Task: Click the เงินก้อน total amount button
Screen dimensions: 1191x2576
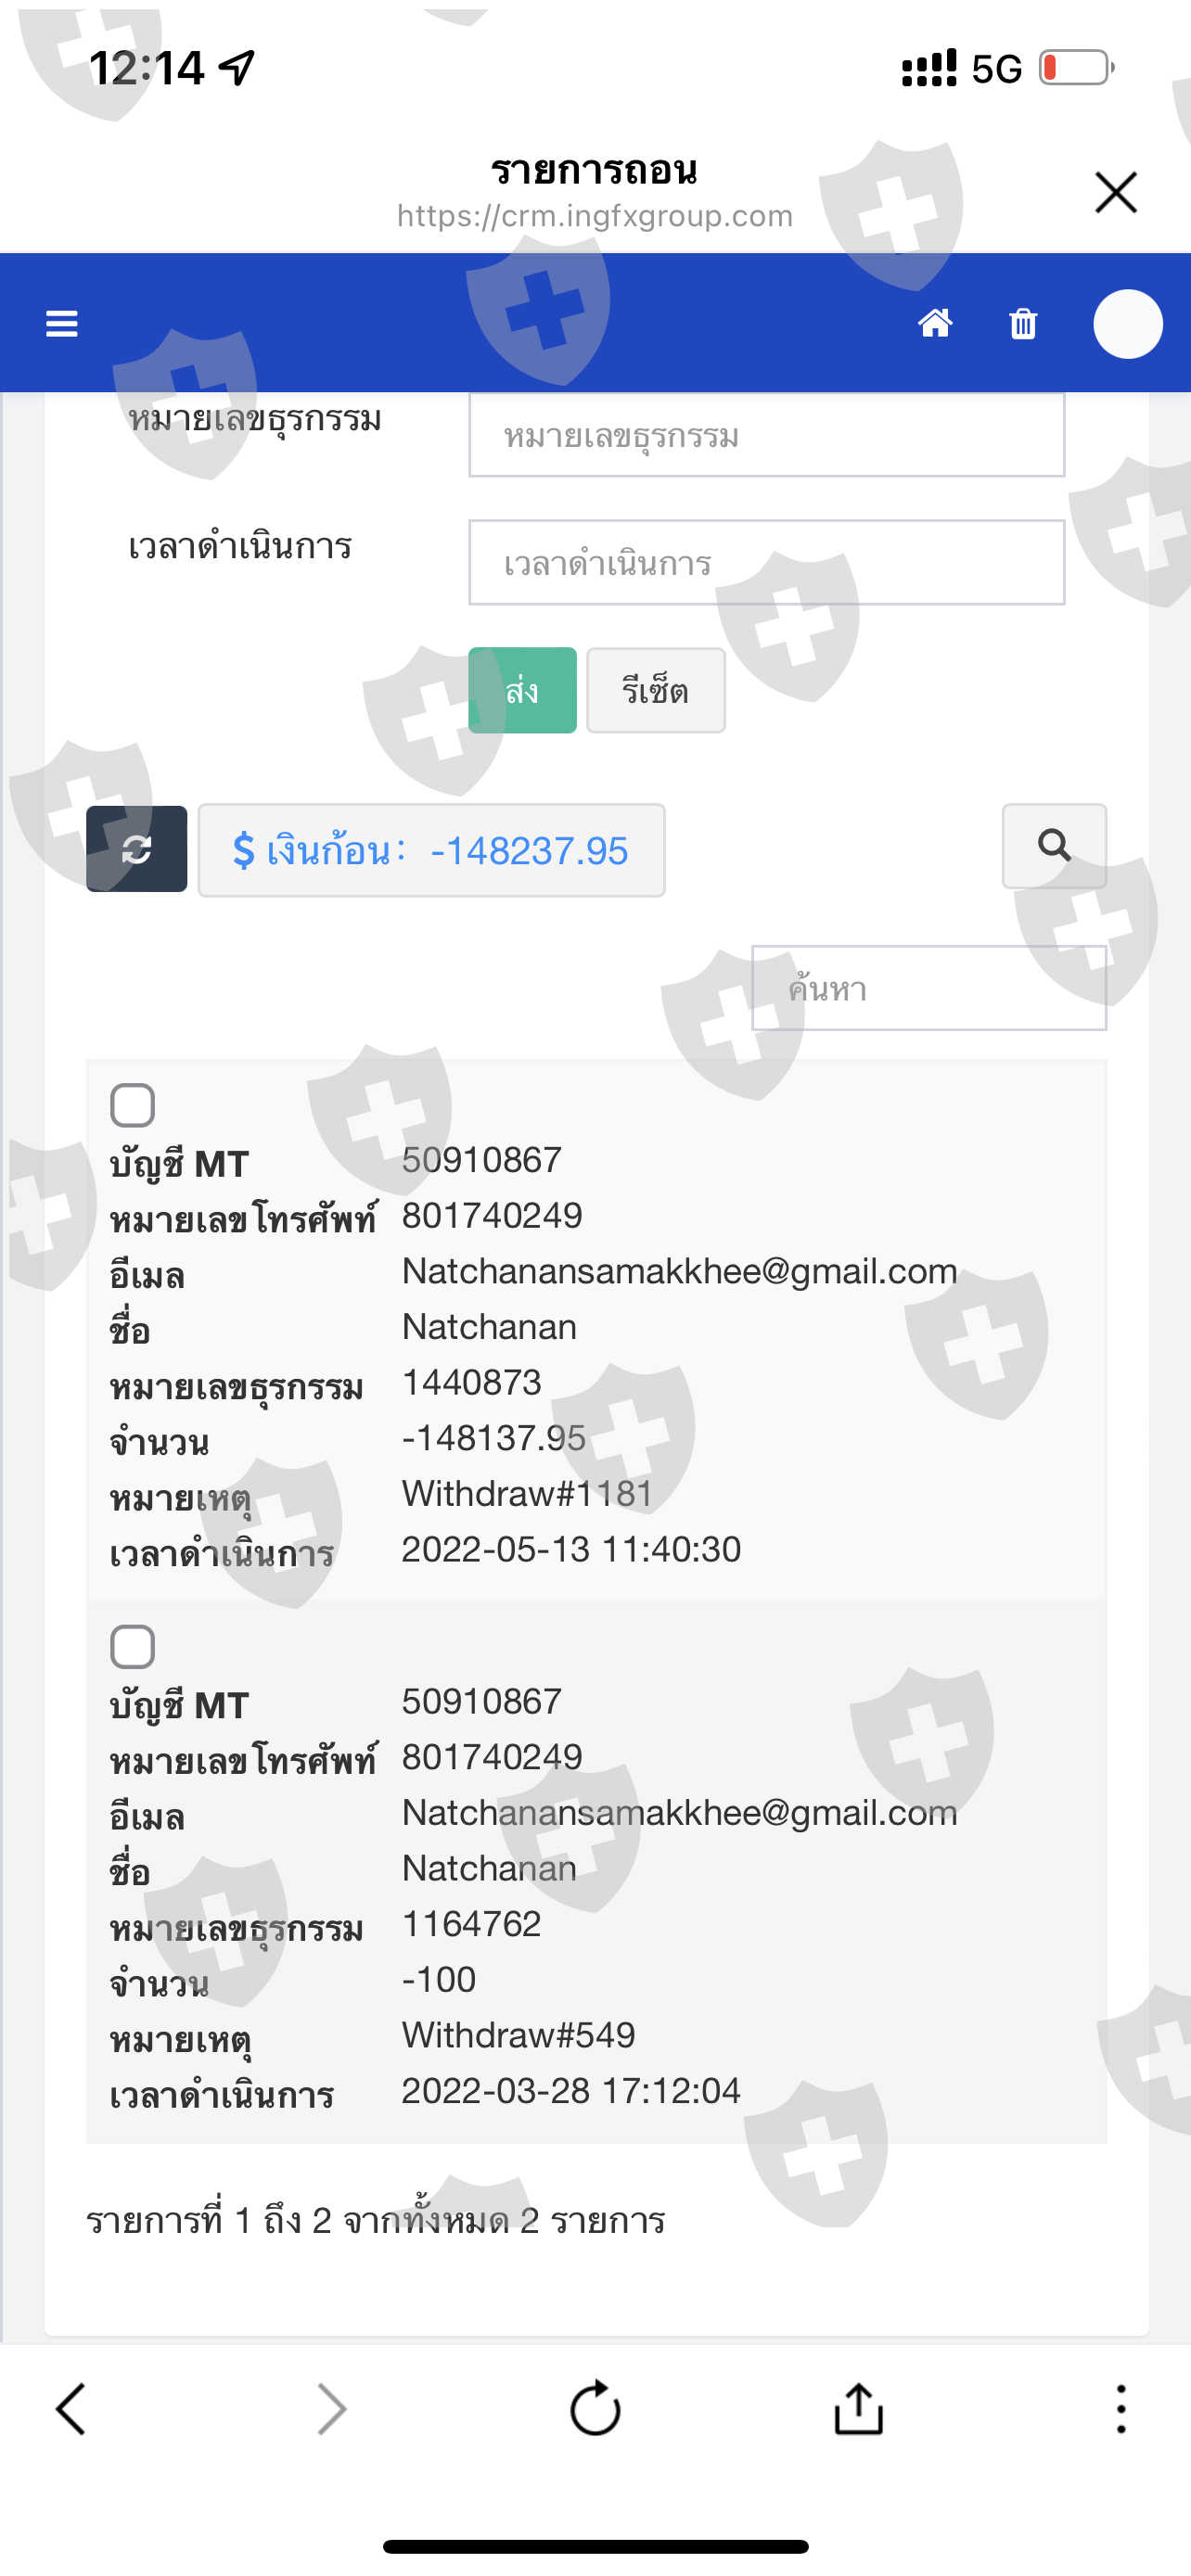Action: (431, 850)
